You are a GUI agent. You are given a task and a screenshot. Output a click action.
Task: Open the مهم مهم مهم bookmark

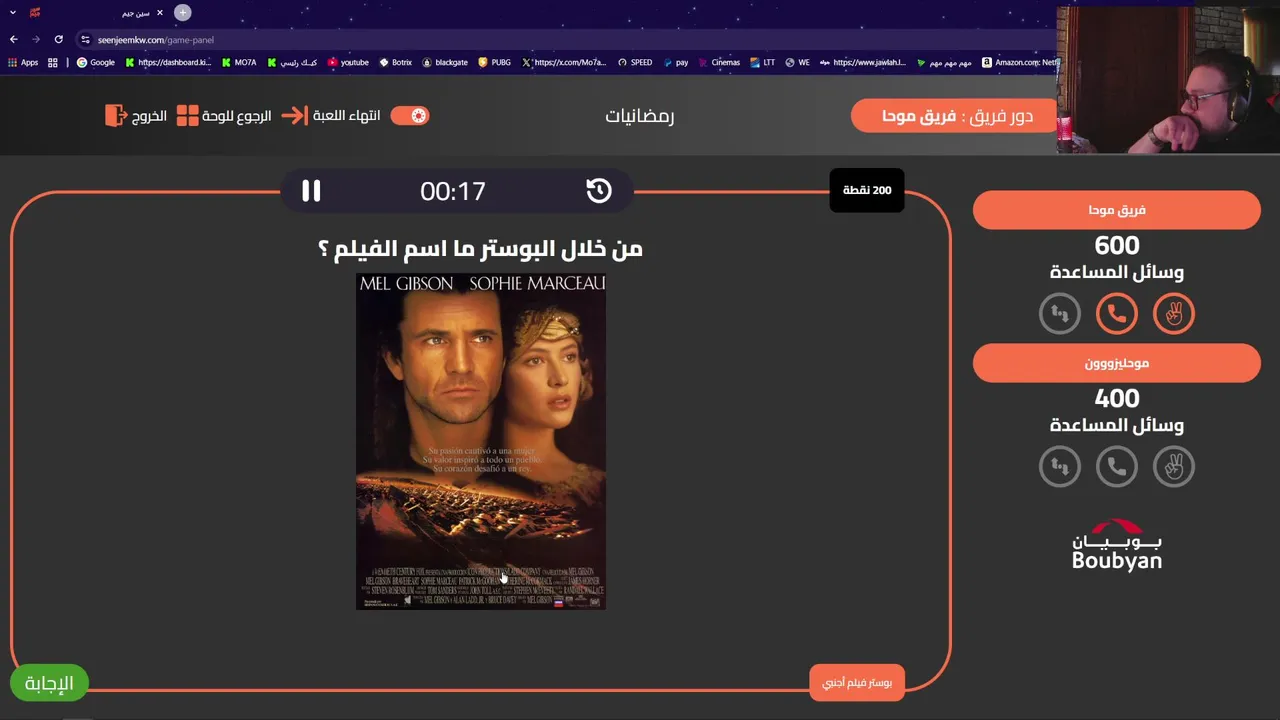click(x=944, y=62)
